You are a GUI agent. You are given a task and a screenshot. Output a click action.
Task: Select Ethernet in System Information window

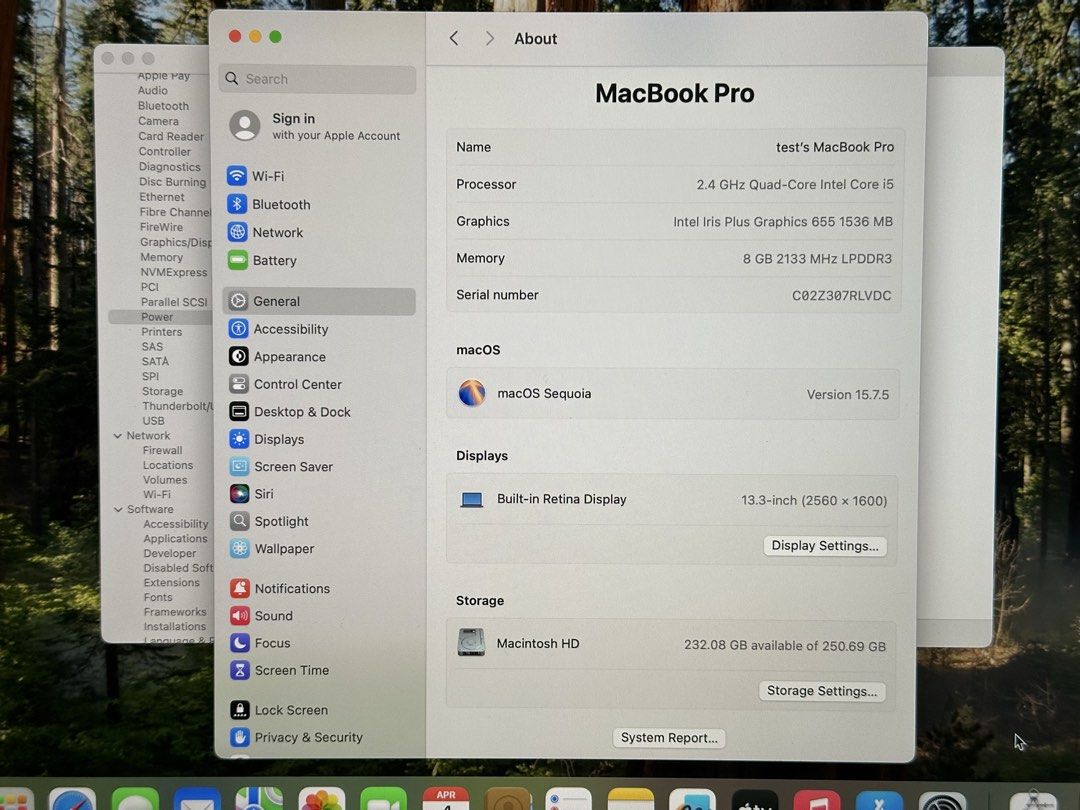162,197
